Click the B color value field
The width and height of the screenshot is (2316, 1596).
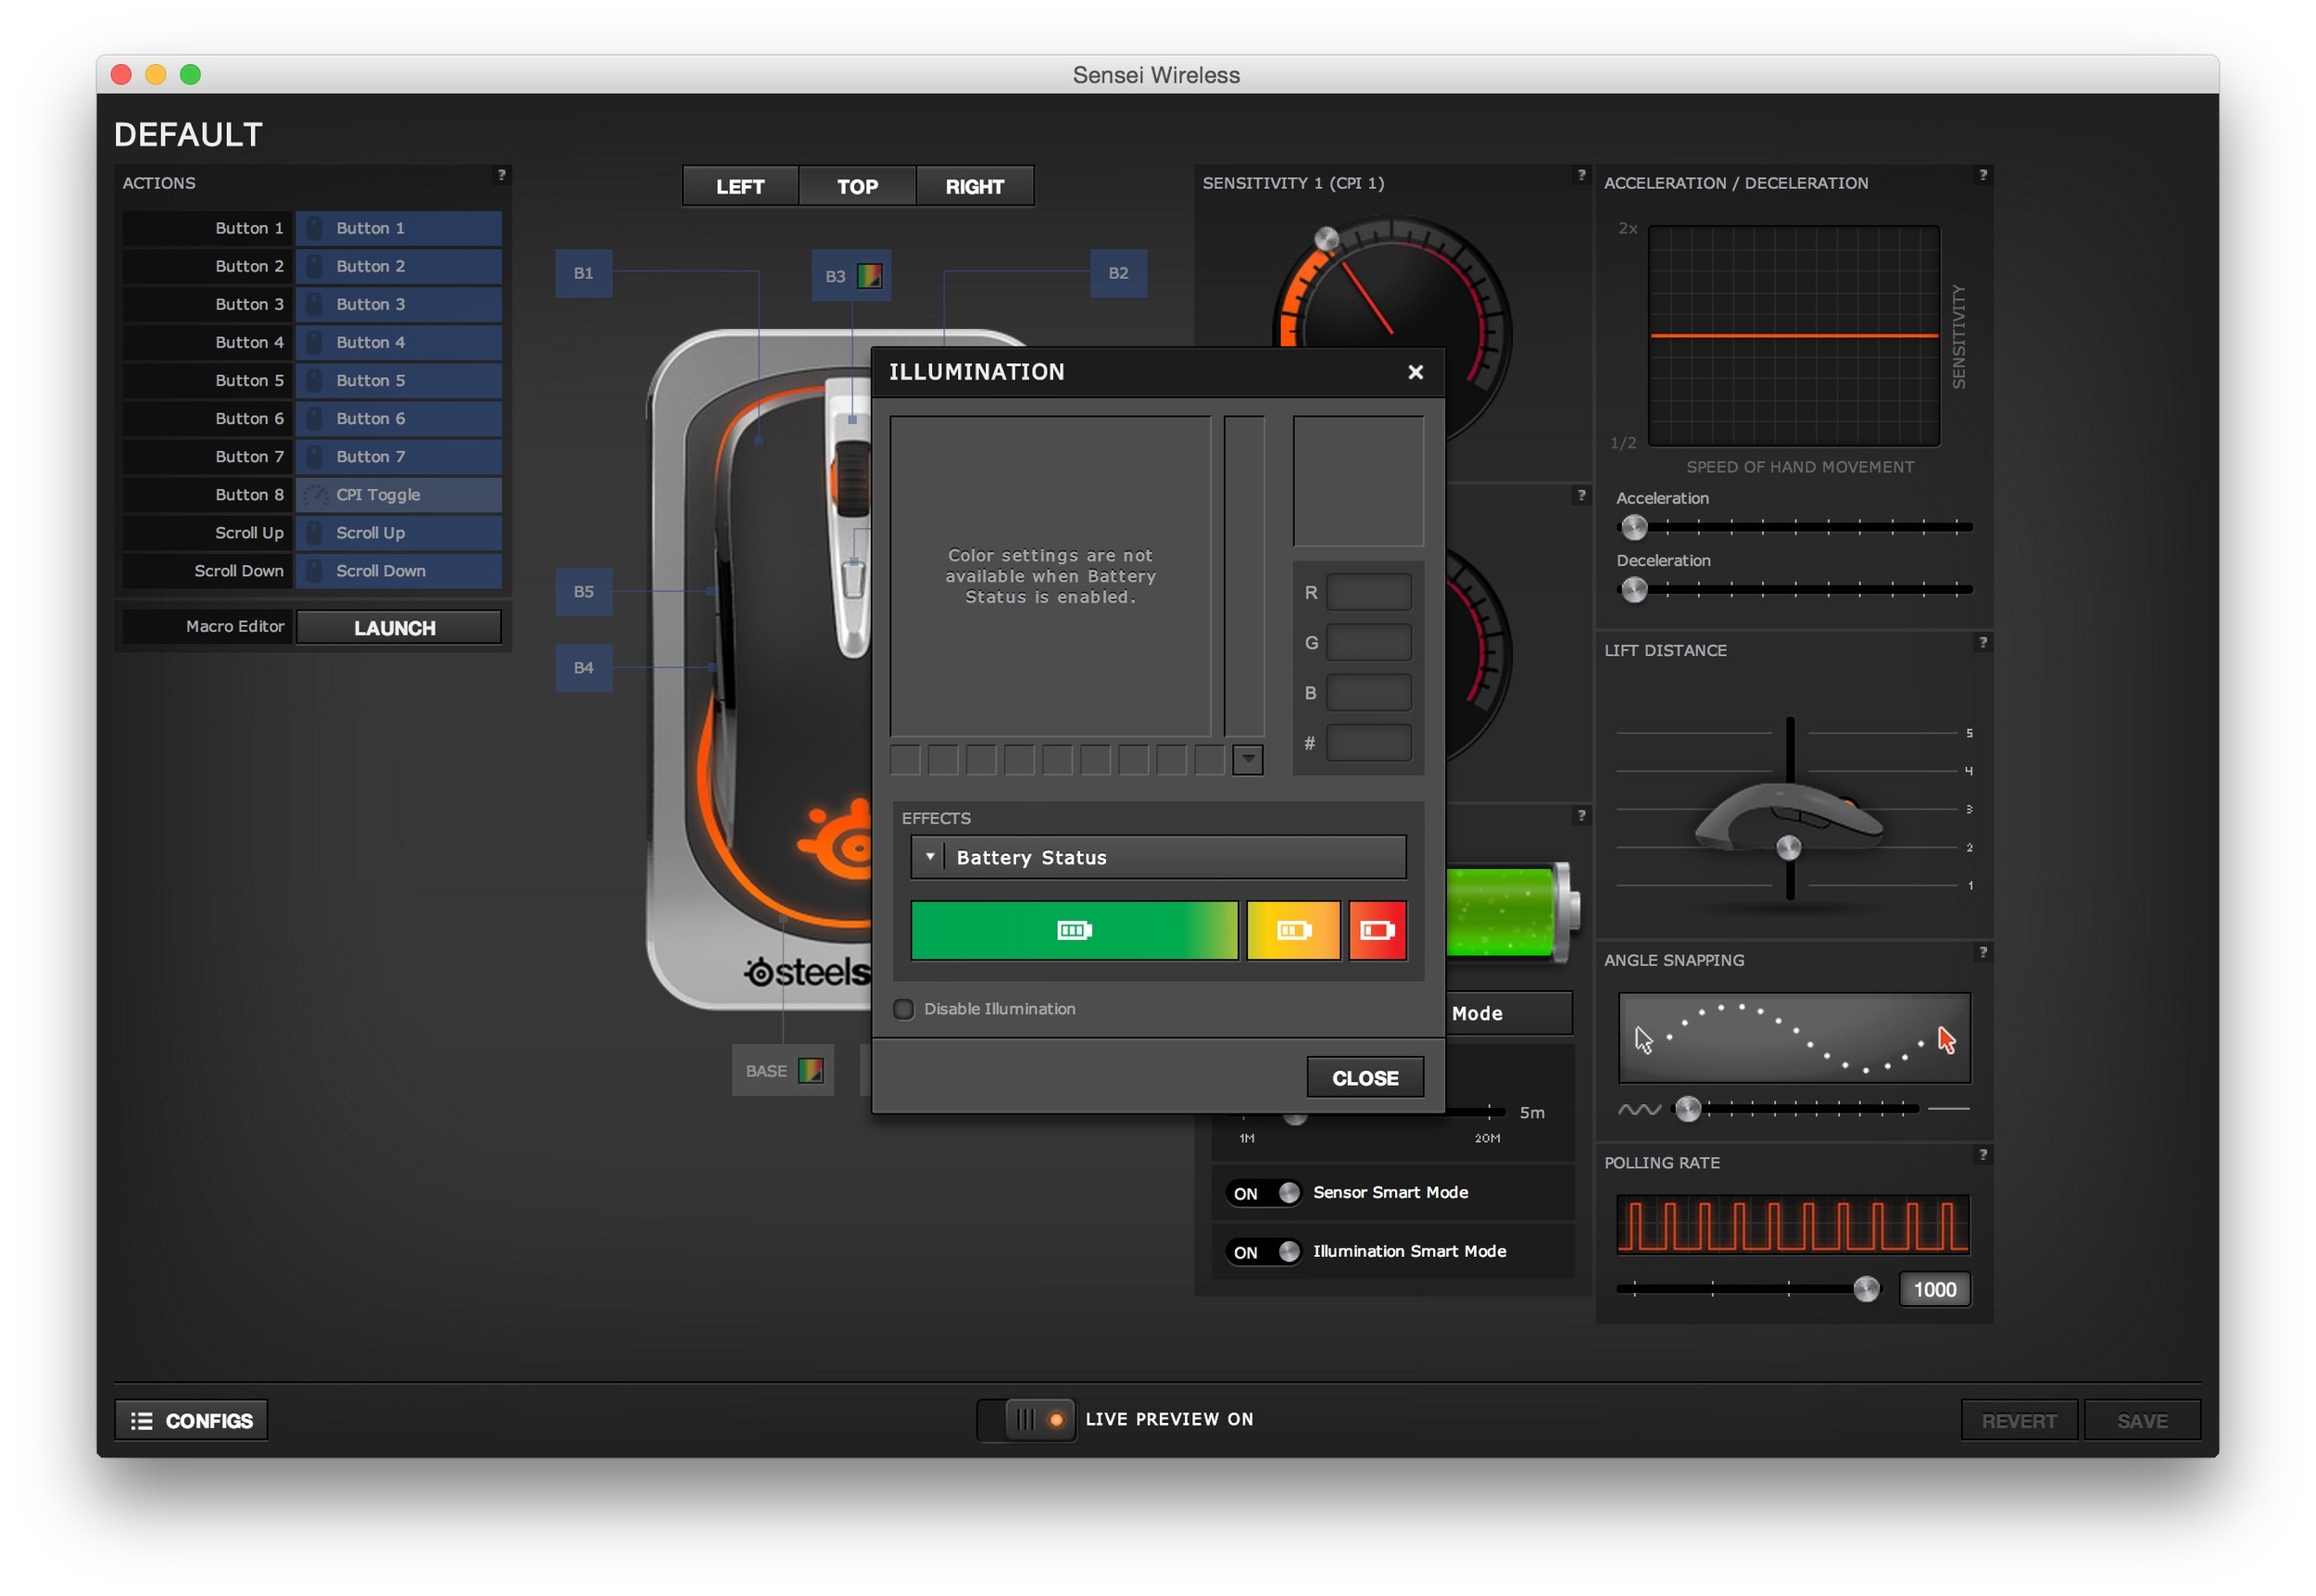pos(1368,693)
